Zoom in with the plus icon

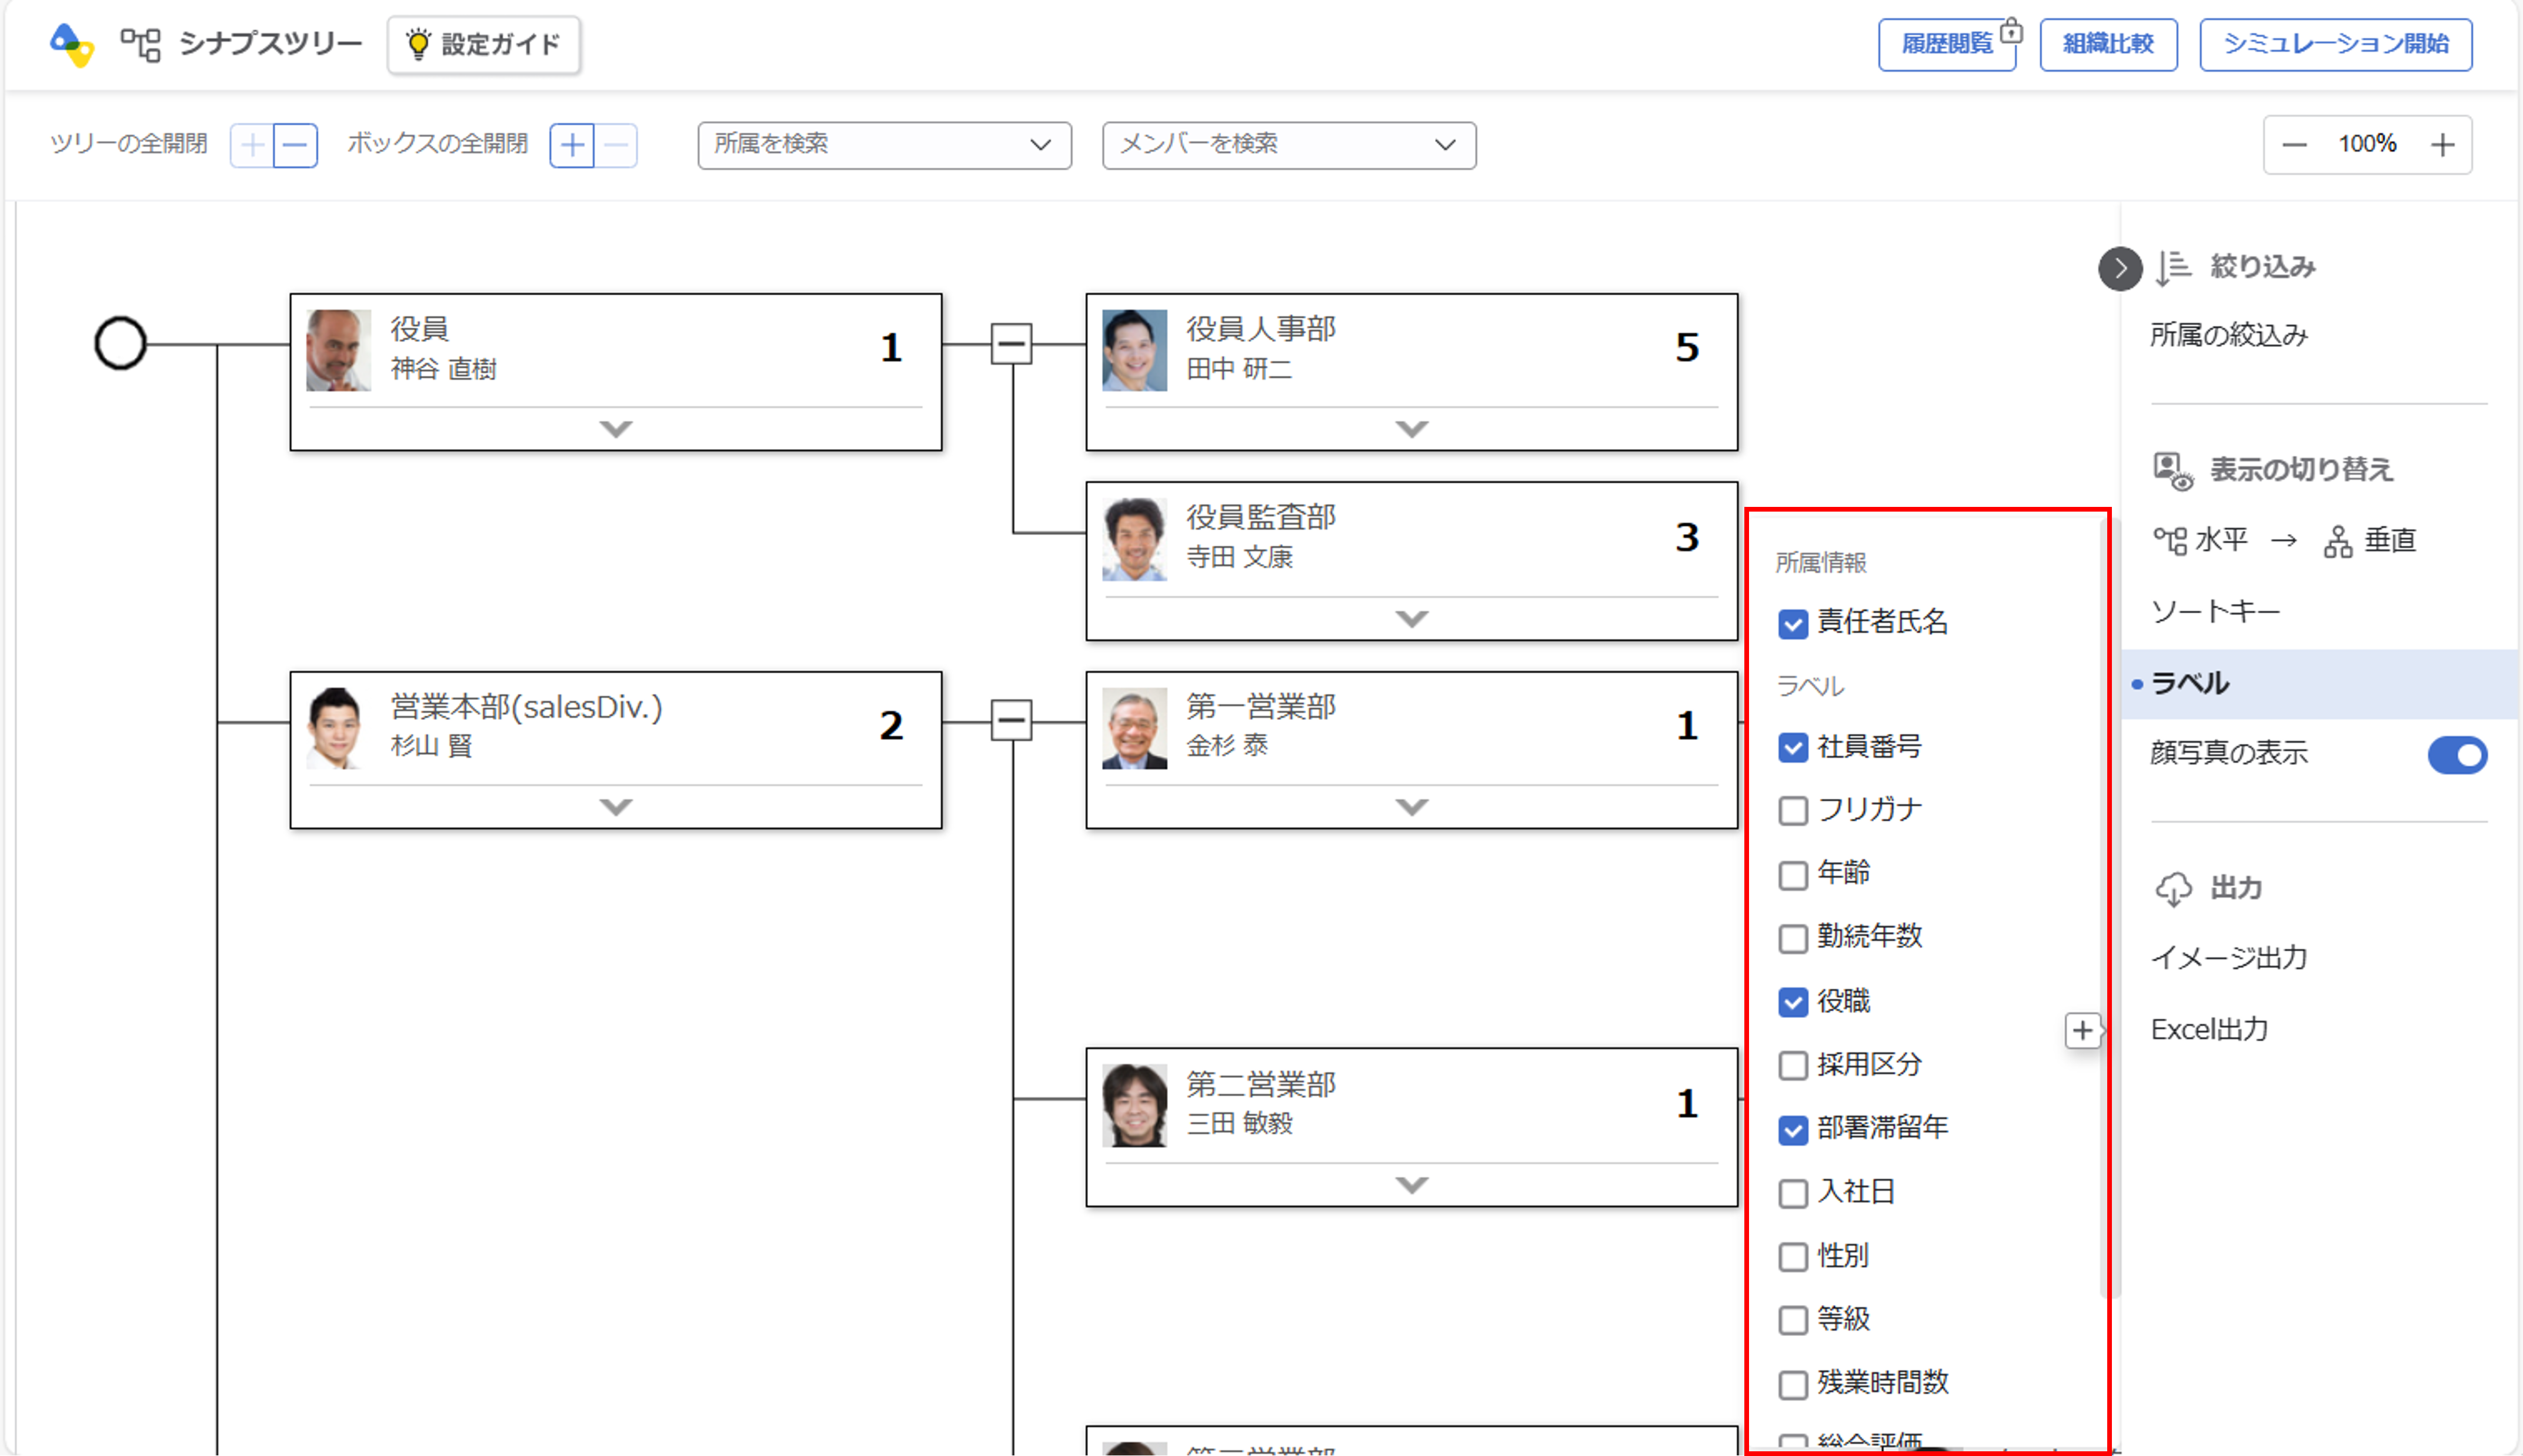click(x=2442, y=145)
